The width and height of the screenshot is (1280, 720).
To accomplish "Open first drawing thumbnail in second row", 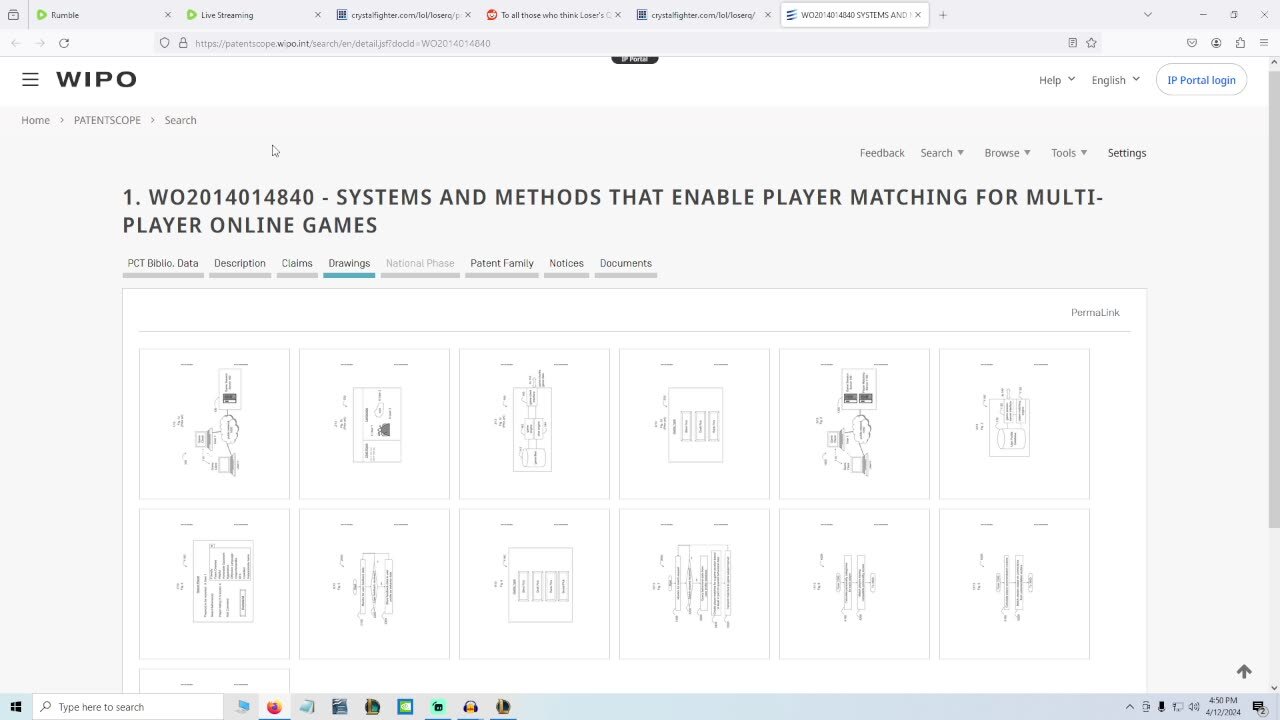I will (x=214, y=584).
